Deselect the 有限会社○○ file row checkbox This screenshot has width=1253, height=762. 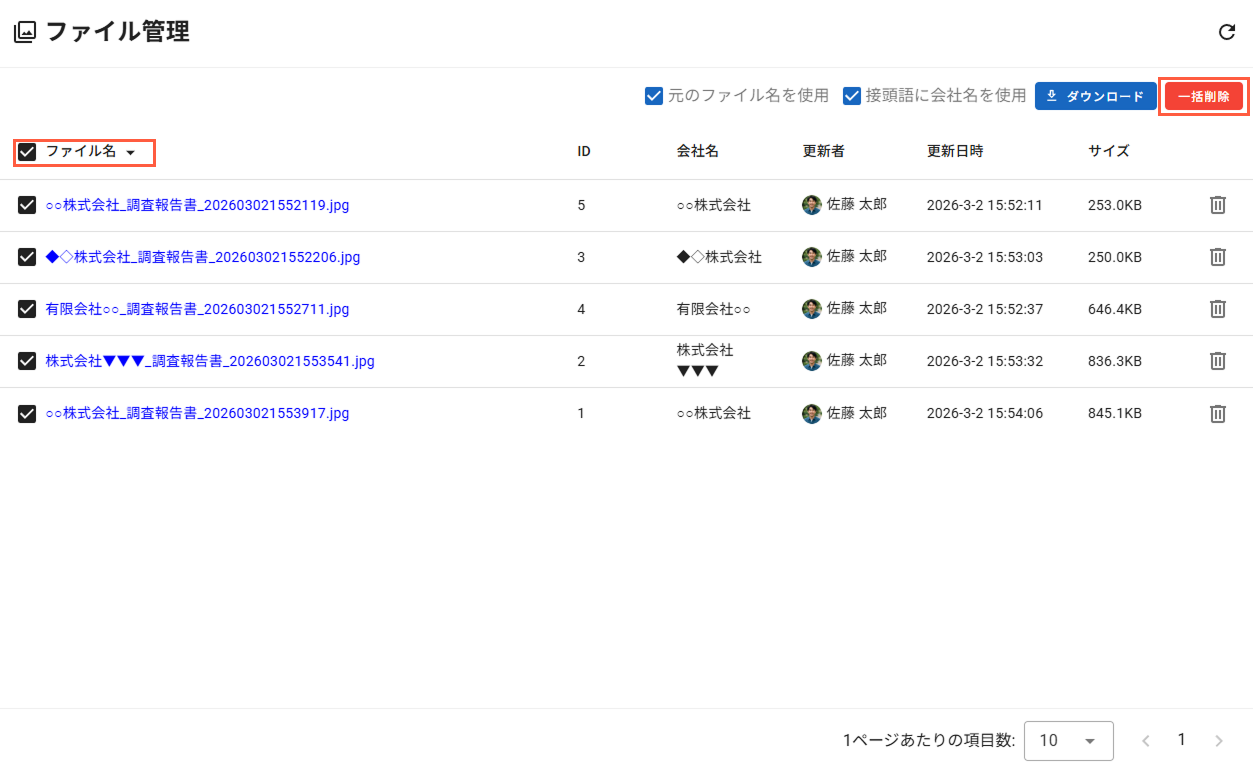(x=28, y=309)
